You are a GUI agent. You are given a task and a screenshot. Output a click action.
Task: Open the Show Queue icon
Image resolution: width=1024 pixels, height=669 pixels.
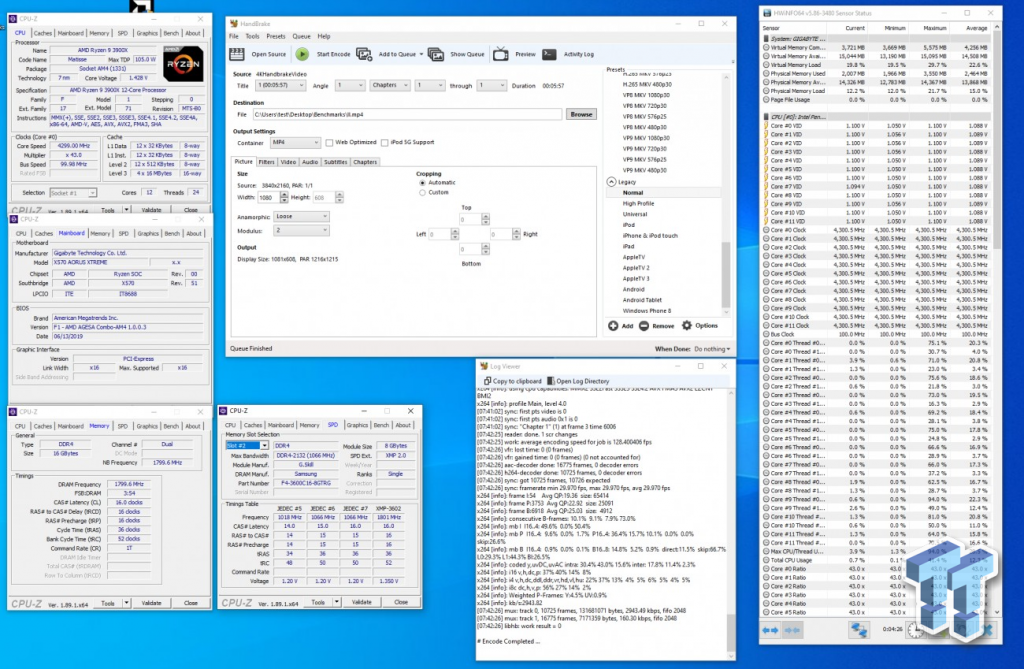438,54
